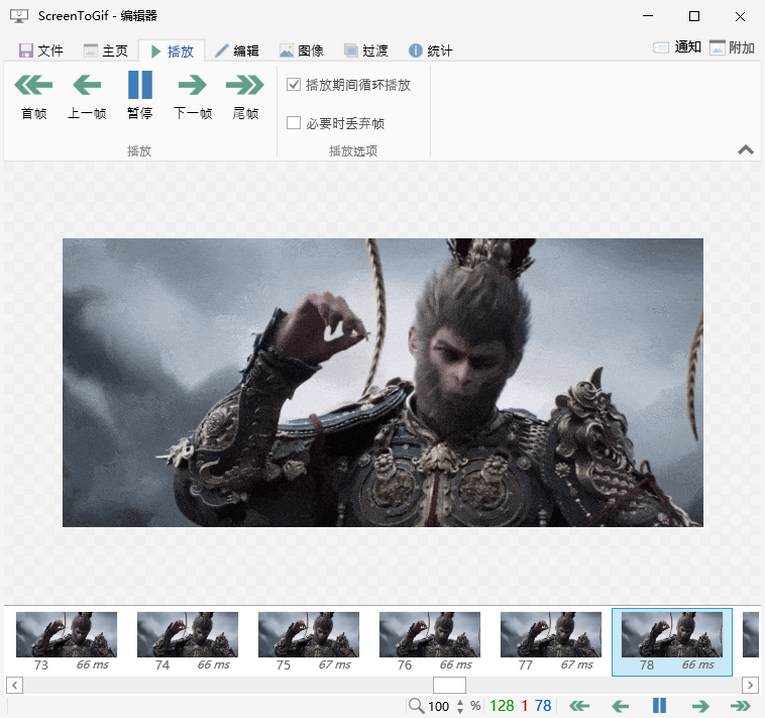Select the 播放 tab
This screenshot has width=765, height=718.
[172, 51]
